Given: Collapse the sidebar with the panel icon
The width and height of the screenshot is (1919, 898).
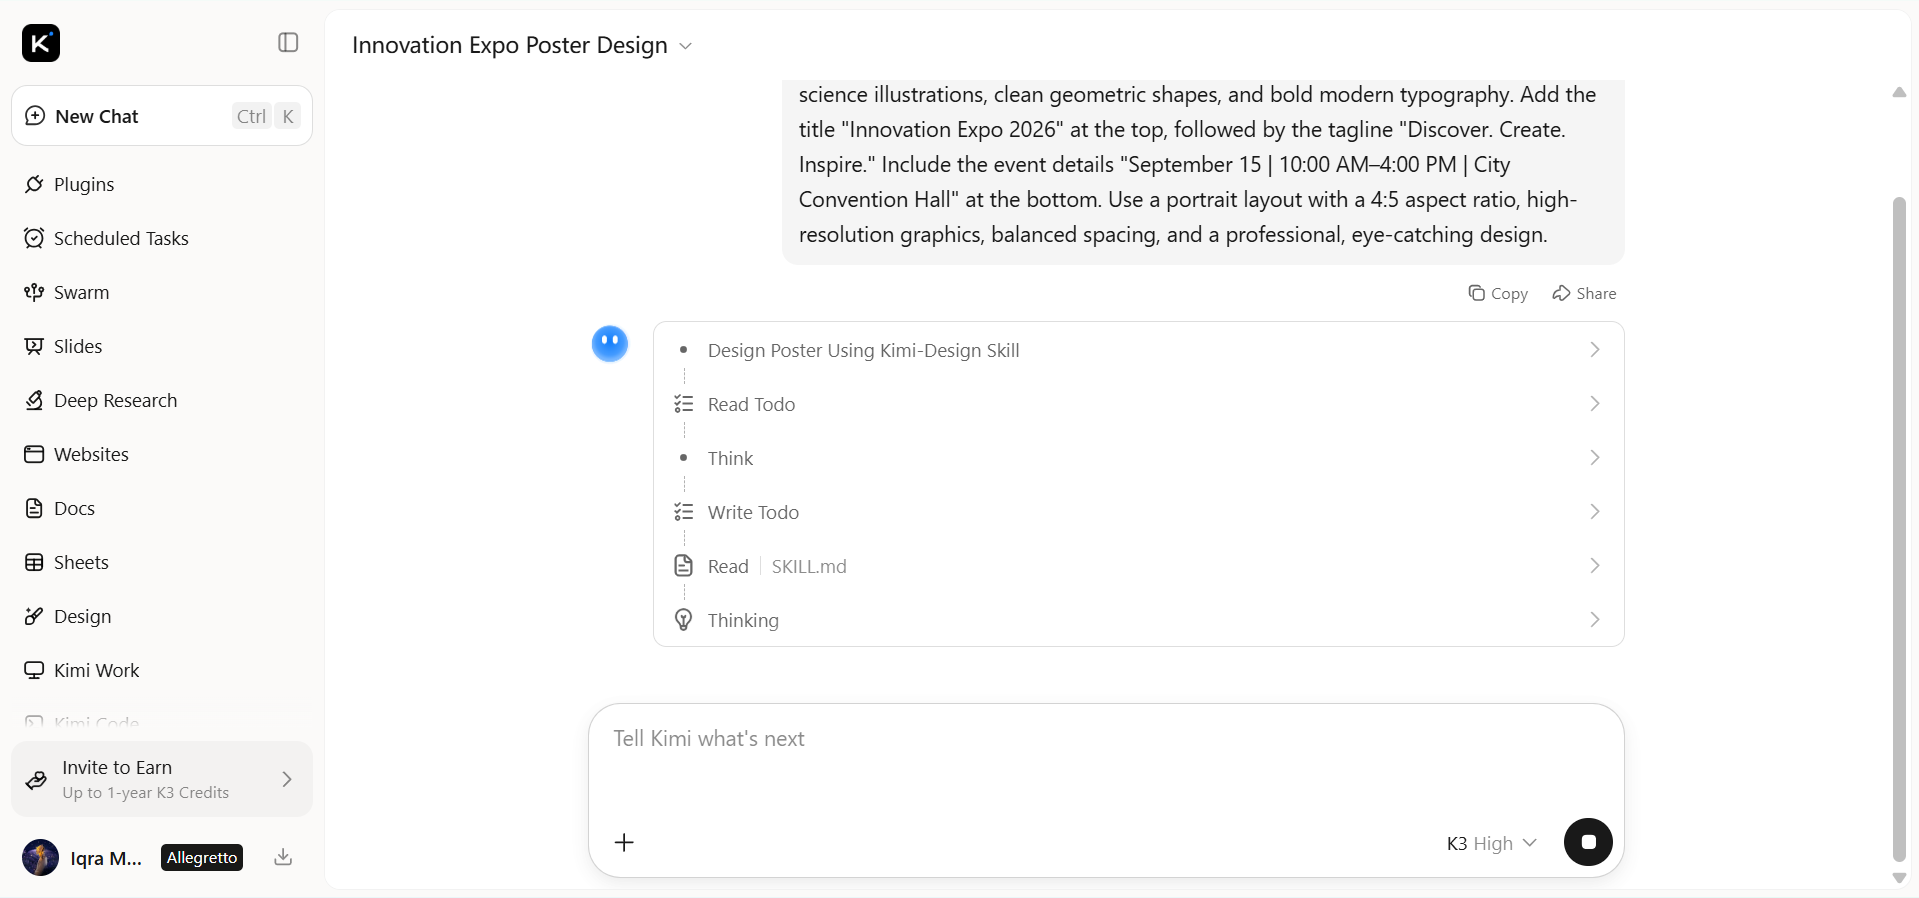Looking at the screenshot, I should tap(288, 42).
